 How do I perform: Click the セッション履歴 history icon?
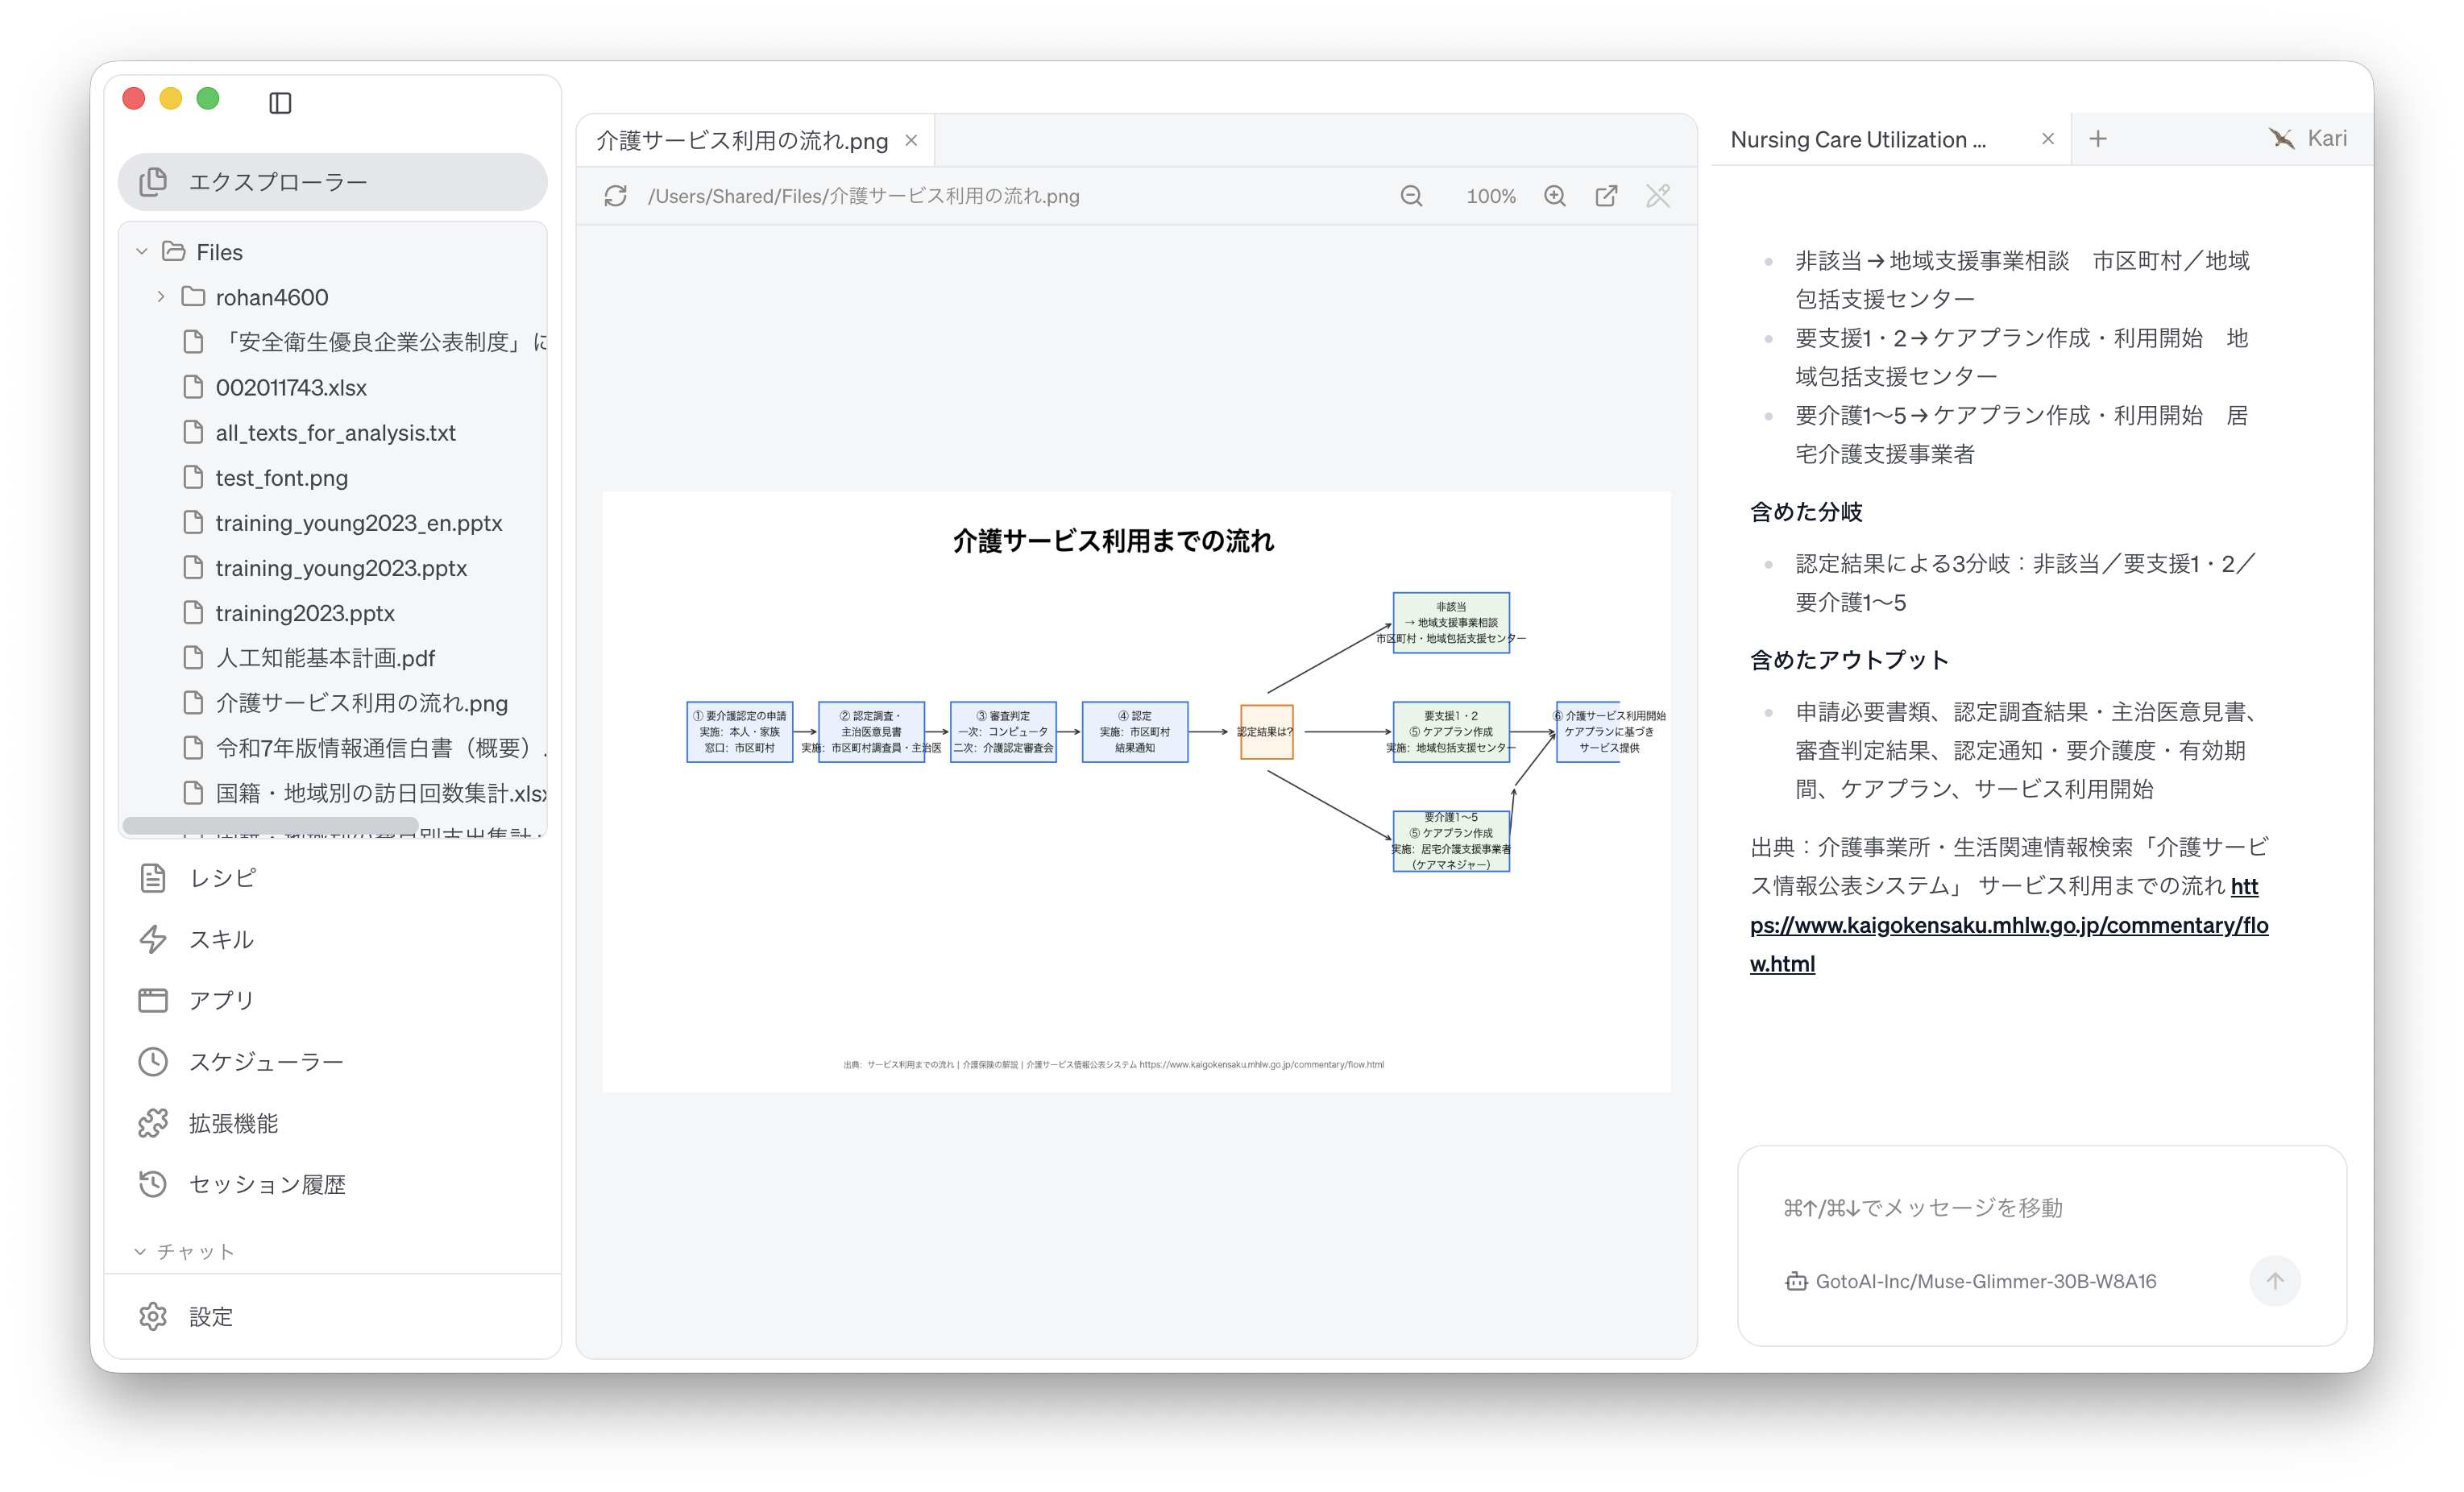[x=153, y=1184]
